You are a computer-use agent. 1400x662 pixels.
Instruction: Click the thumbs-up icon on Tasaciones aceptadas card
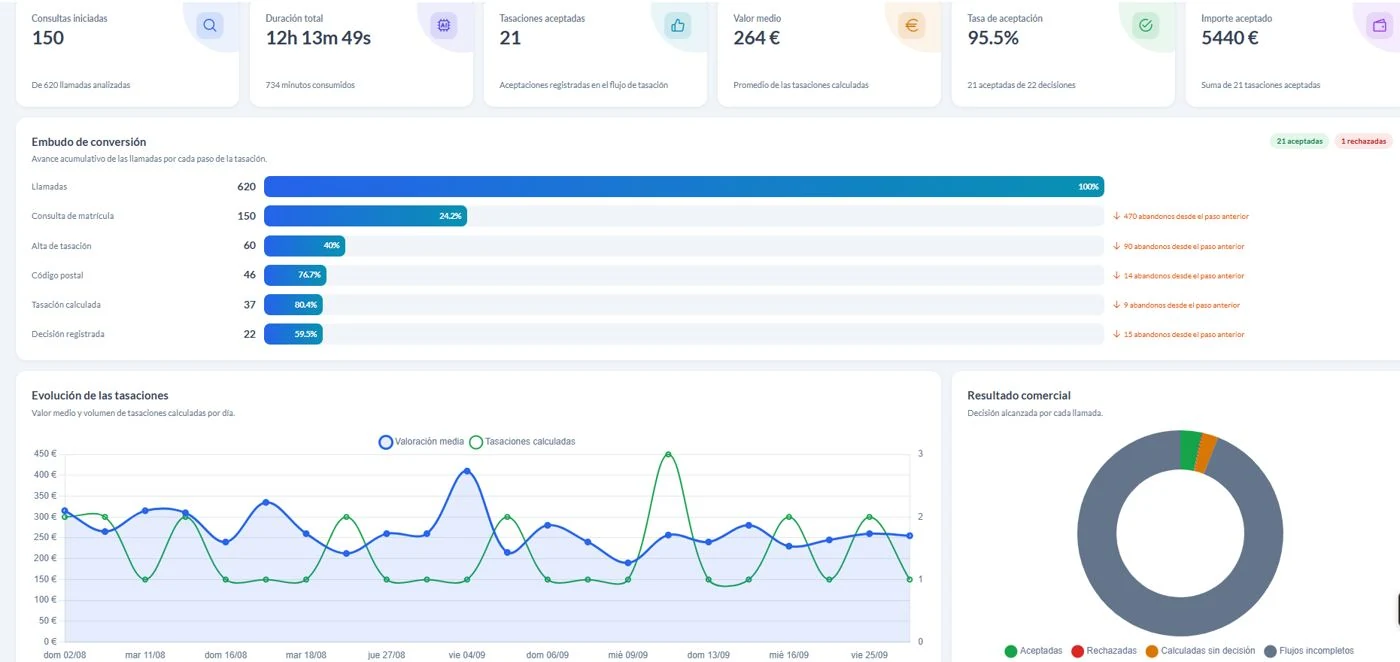(x=678, y=26)
